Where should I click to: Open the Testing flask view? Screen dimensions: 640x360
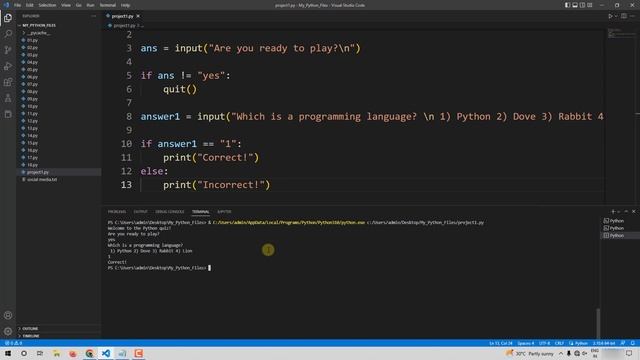point(8,98)
